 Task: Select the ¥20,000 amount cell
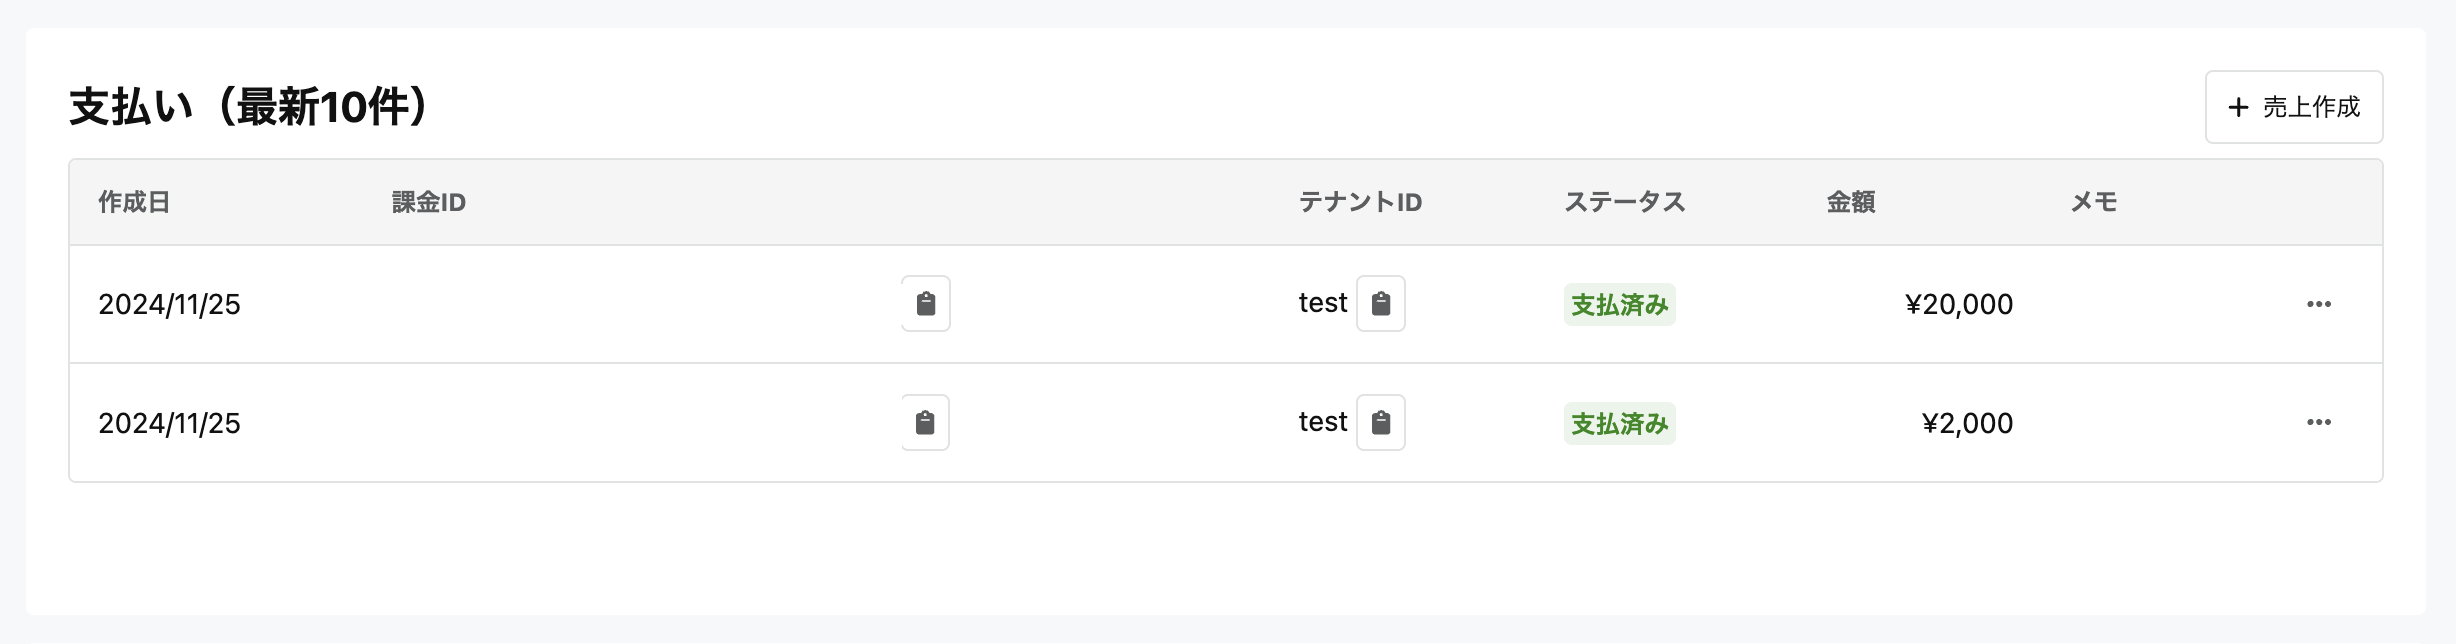click(1958, 305)
